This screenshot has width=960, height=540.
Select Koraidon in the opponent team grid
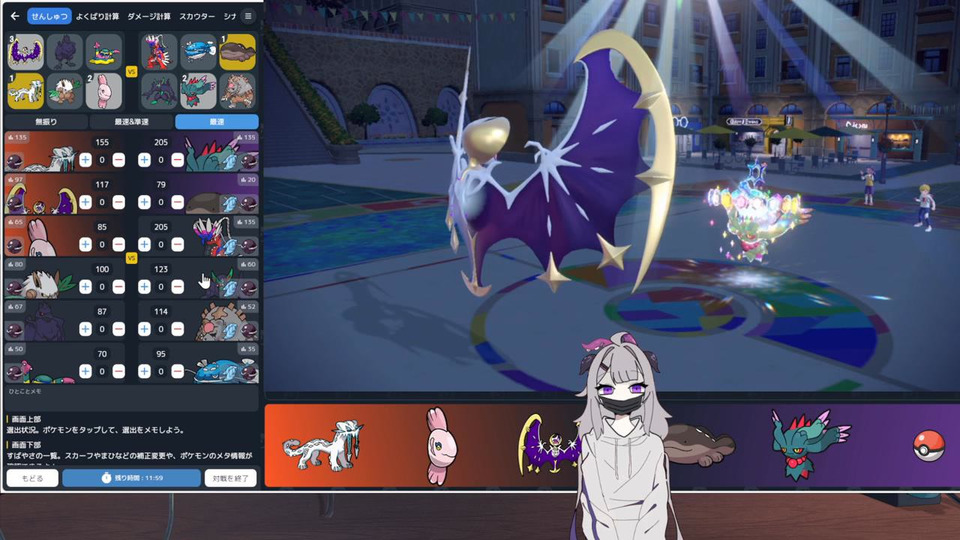tap(159, 51)
